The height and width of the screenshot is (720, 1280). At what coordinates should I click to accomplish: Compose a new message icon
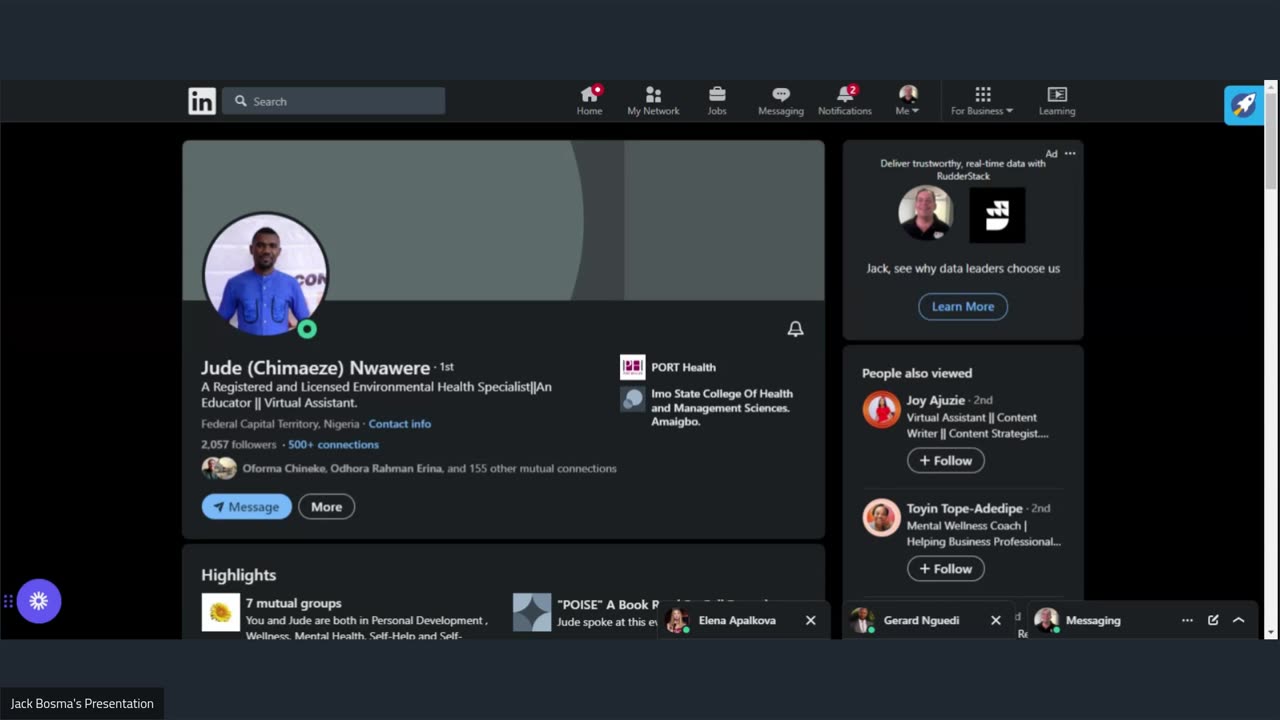(x=1213, y=620)
